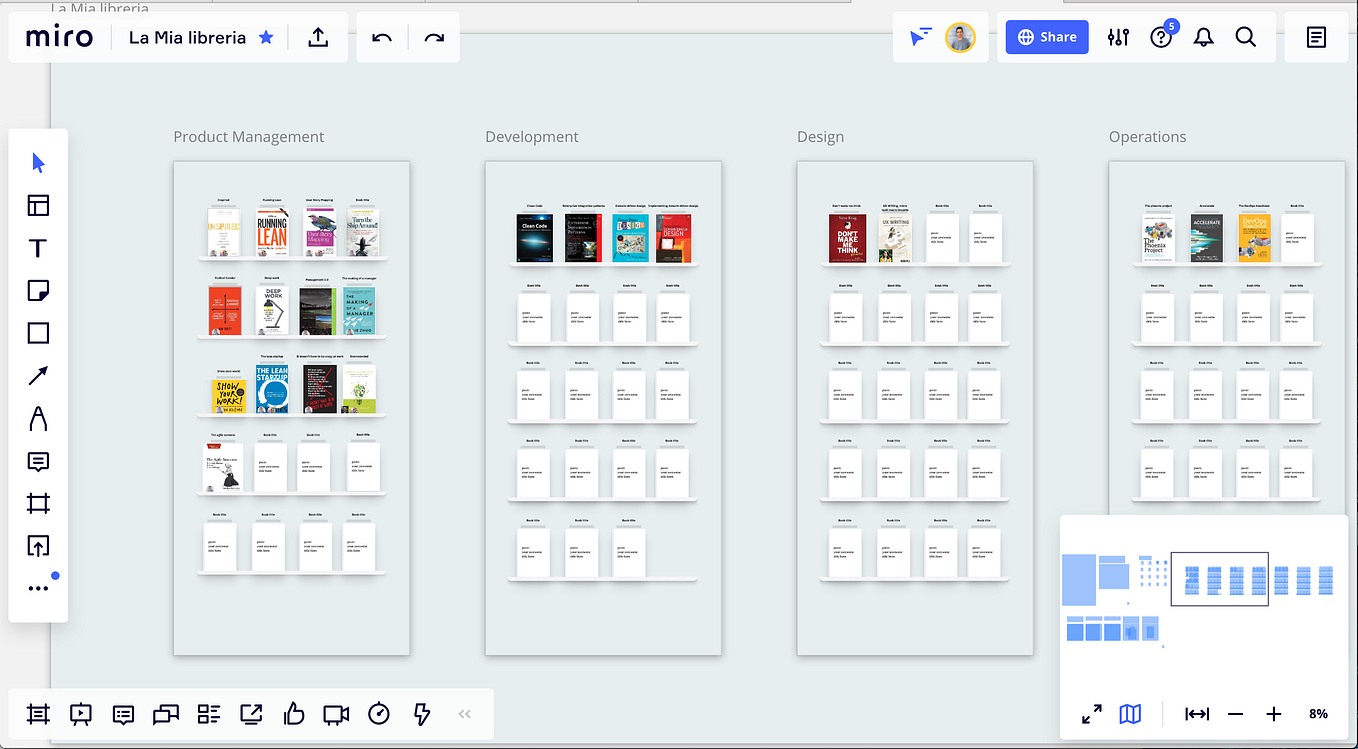Pick the connection line tool
This screenshot has height=749, width=1358.
(x=38, y=375)
